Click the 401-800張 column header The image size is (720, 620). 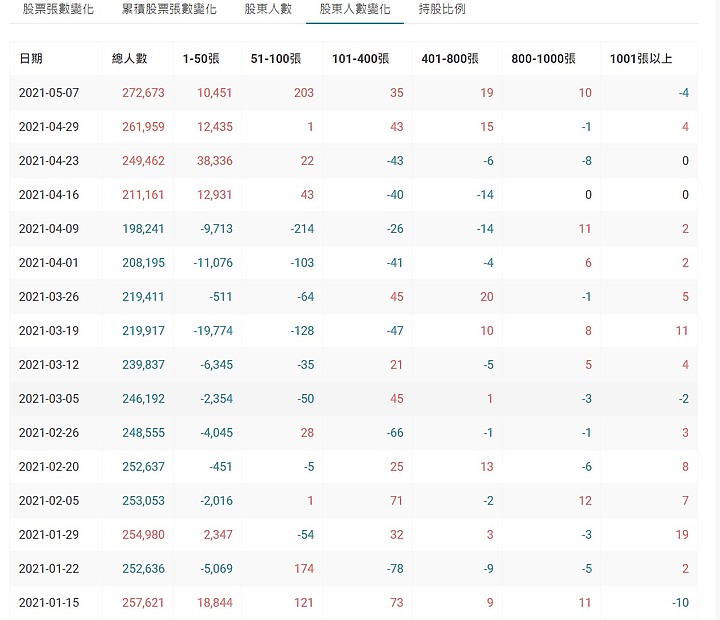click(x=450, y=58)
